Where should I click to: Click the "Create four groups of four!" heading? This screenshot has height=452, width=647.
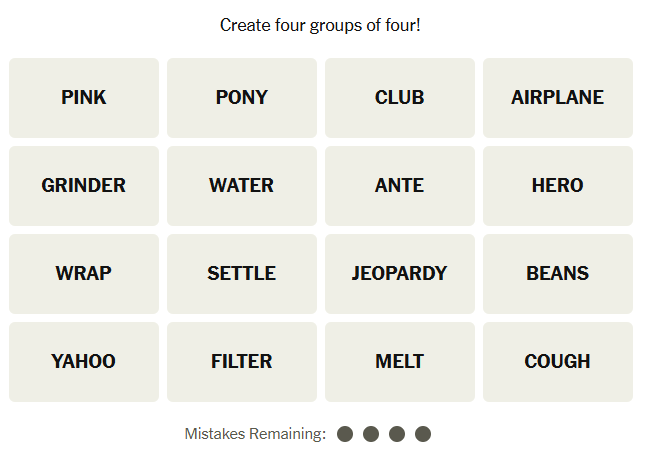(320, 24)
